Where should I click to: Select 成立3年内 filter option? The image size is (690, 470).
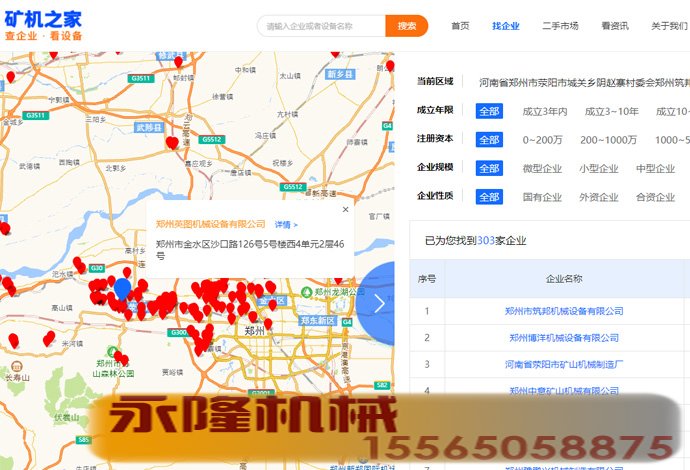(545, 111)
